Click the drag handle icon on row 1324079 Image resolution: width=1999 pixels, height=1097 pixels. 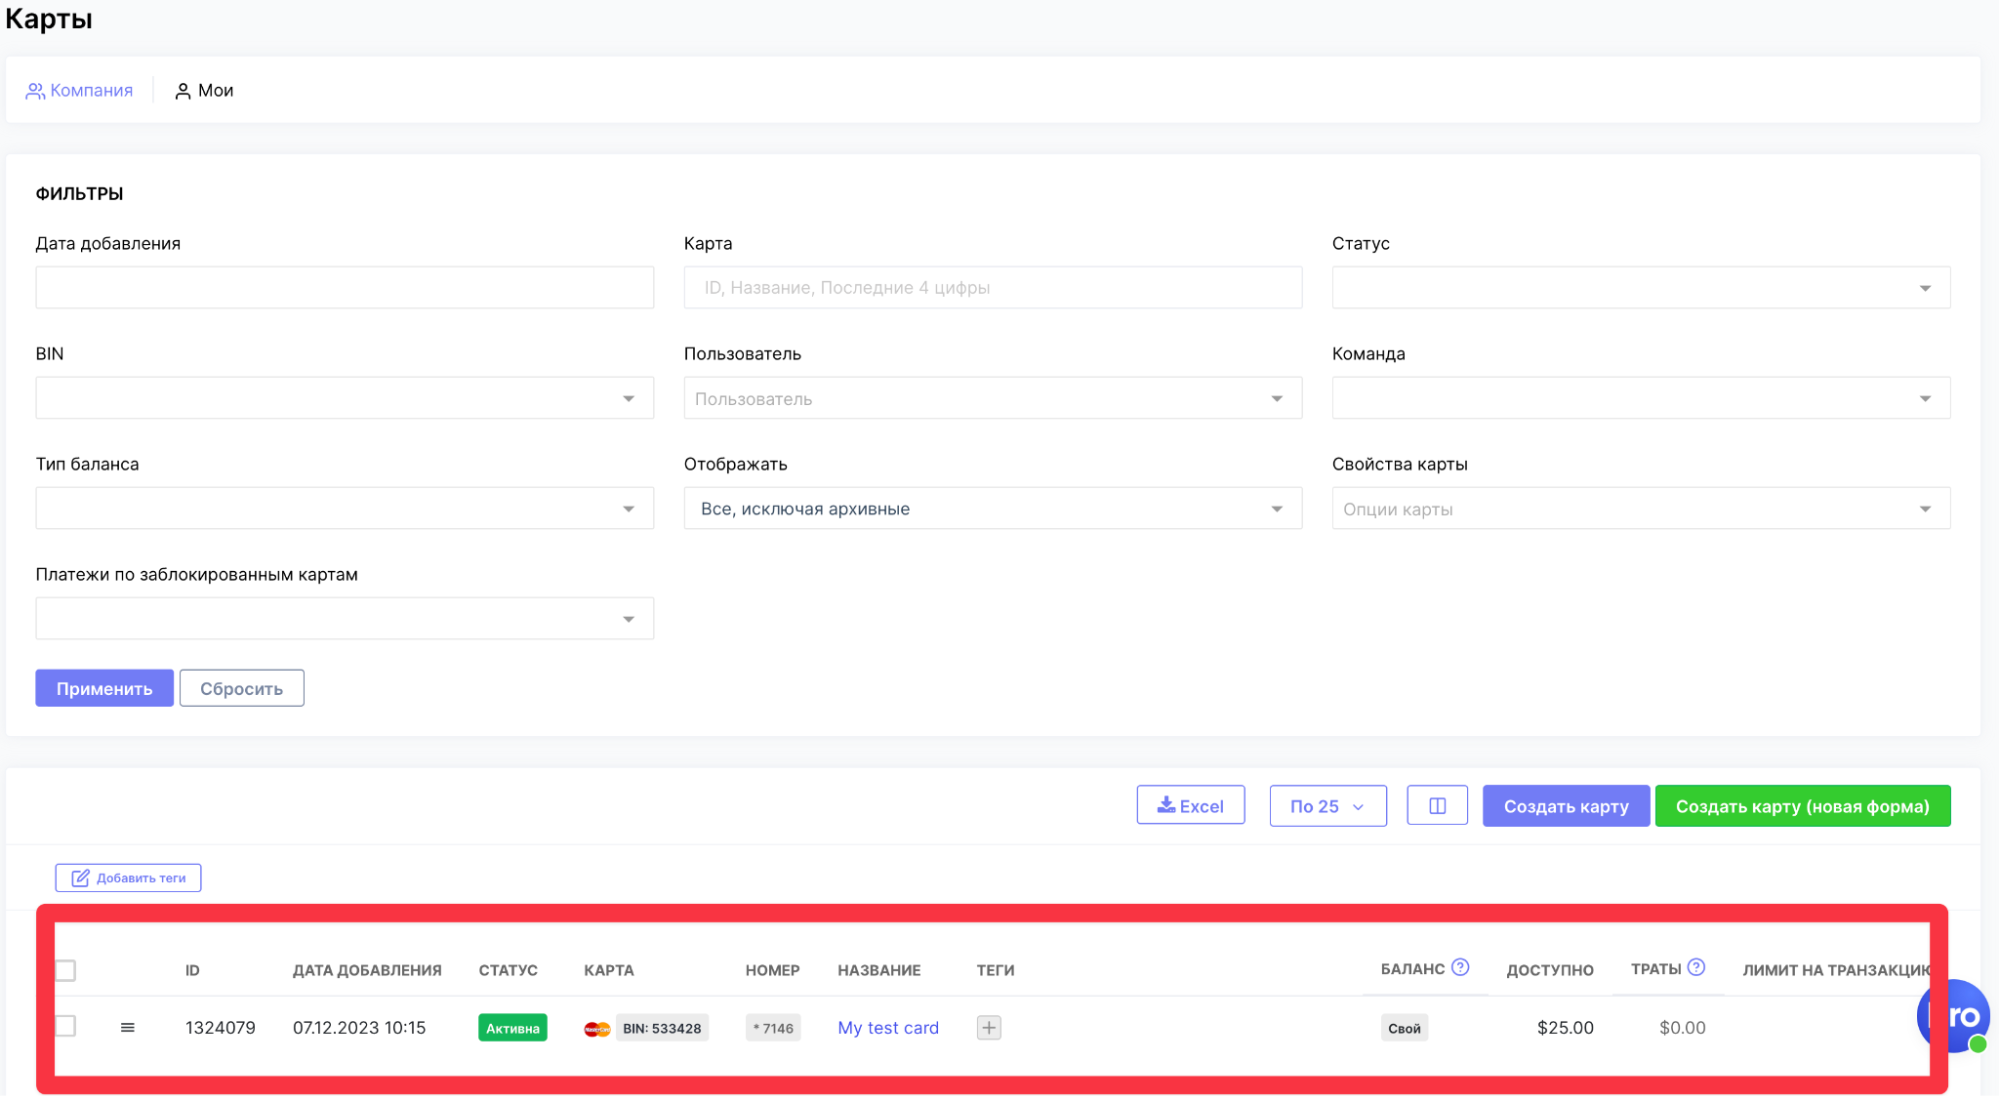click(127, 1028)
